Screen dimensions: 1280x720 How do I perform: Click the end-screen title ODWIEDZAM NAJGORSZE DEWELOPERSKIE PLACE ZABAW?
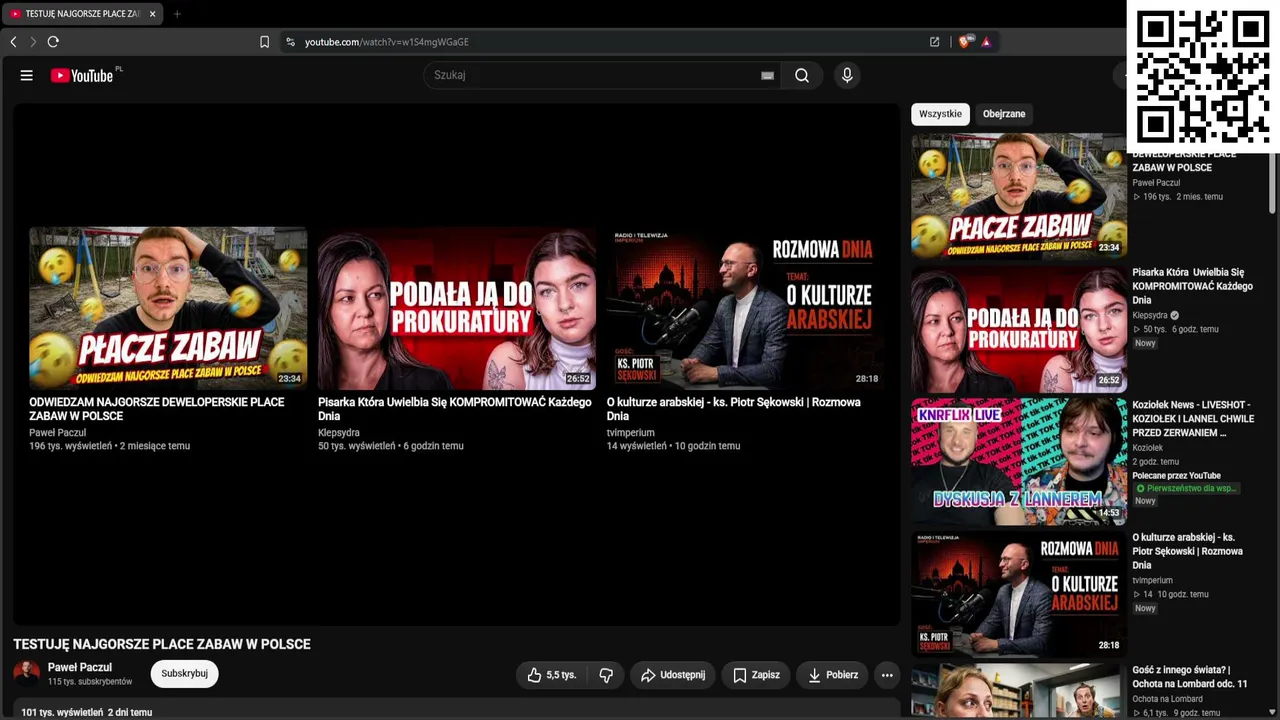point(157,409)
